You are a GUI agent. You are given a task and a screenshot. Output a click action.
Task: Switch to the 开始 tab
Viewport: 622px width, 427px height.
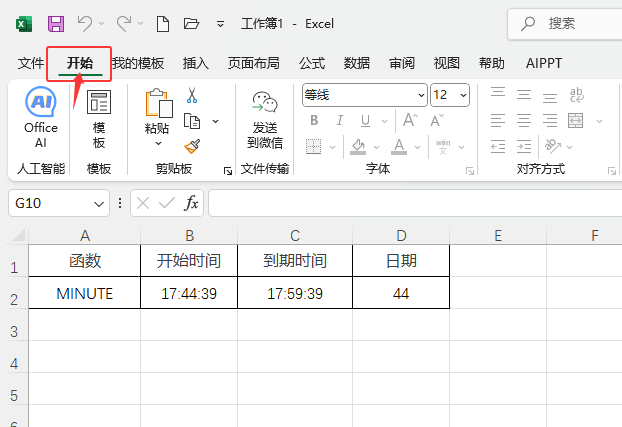[x=80, y=63]
